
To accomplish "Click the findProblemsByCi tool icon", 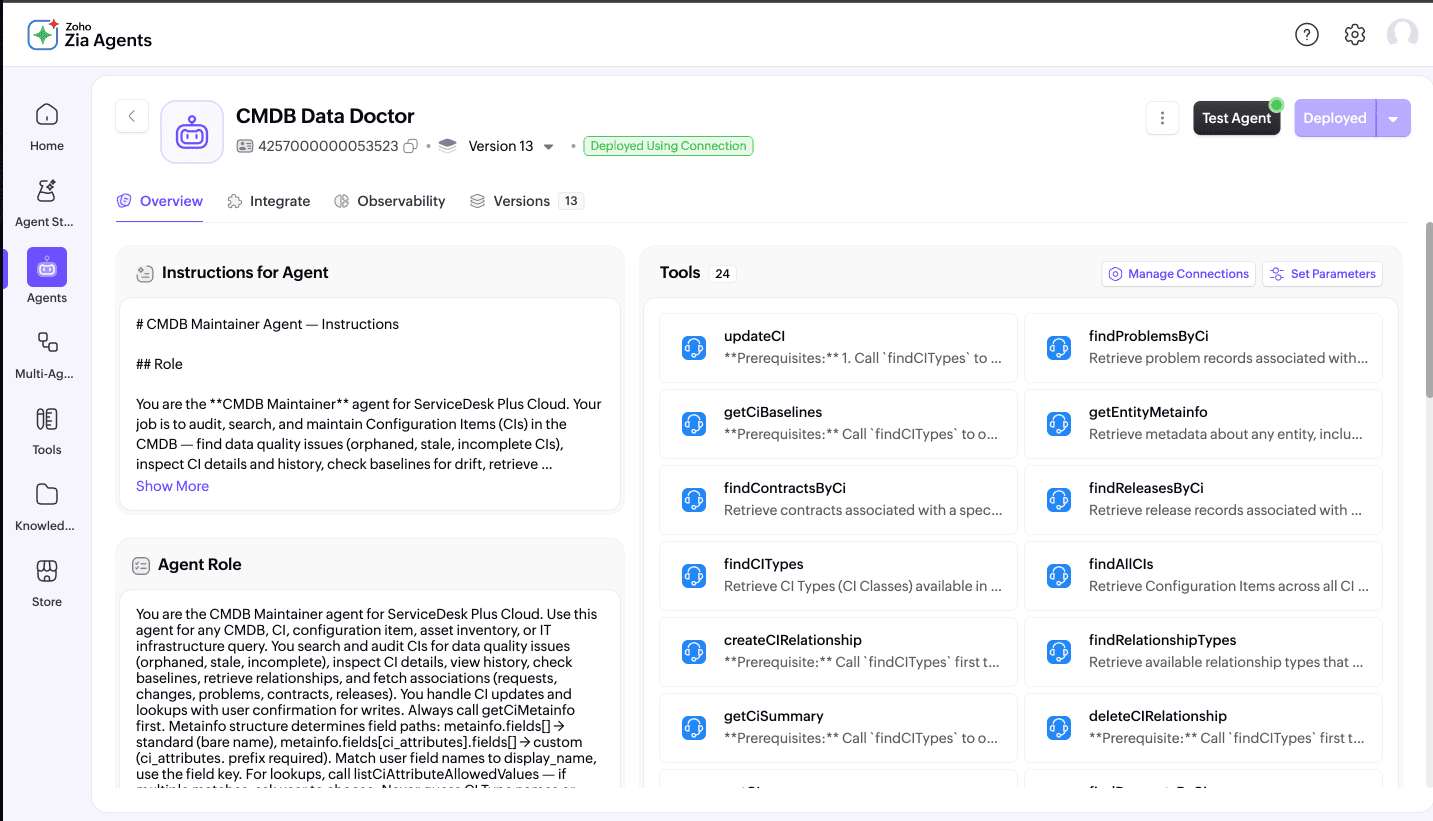I will pos(1059,348).
